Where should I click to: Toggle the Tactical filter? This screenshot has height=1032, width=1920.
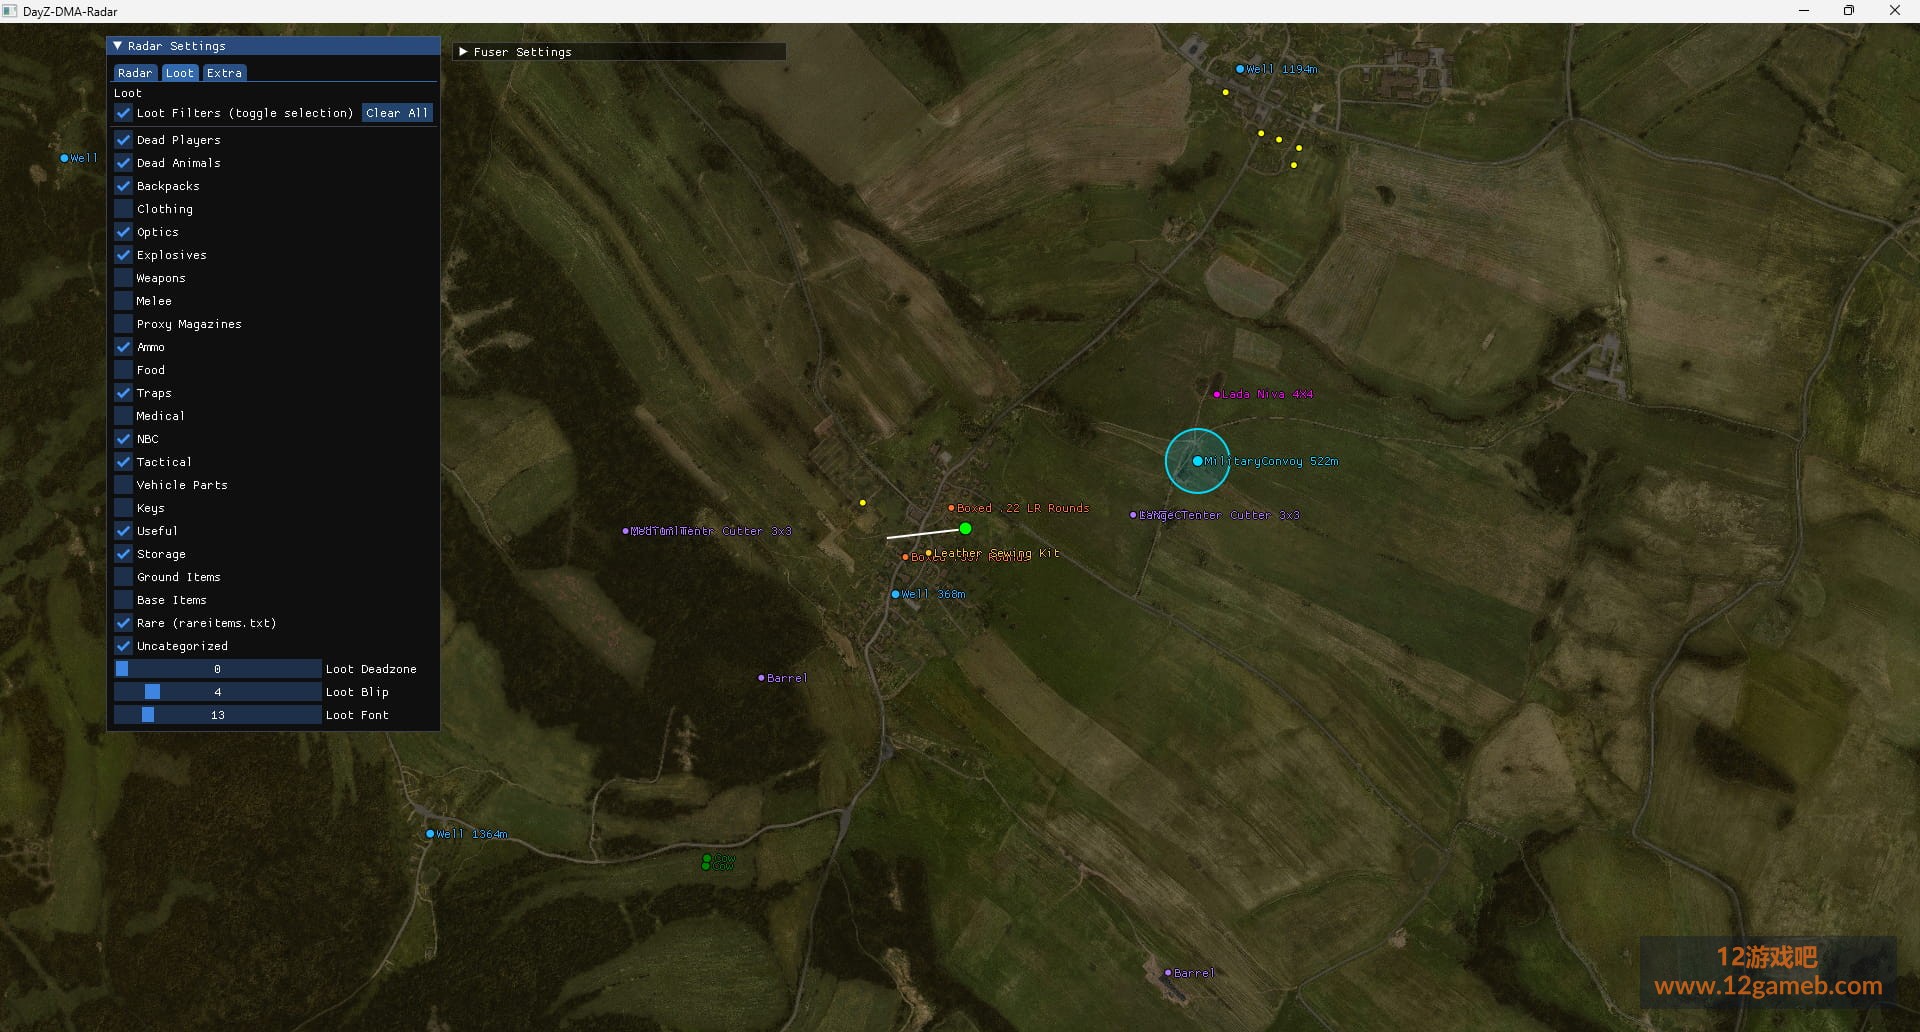pyautogui.click(x=123, y=462)
